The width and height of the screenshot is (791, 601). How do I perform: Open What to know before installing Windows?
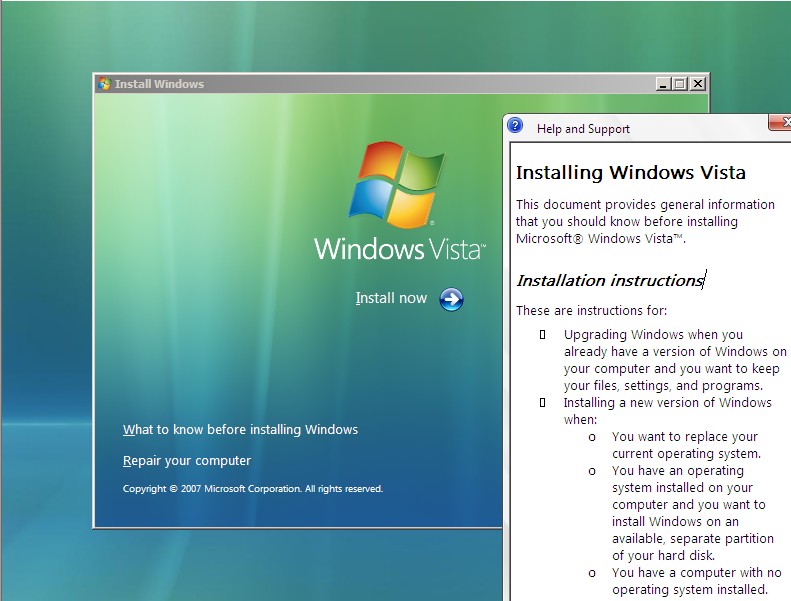(x=240, y=429)
